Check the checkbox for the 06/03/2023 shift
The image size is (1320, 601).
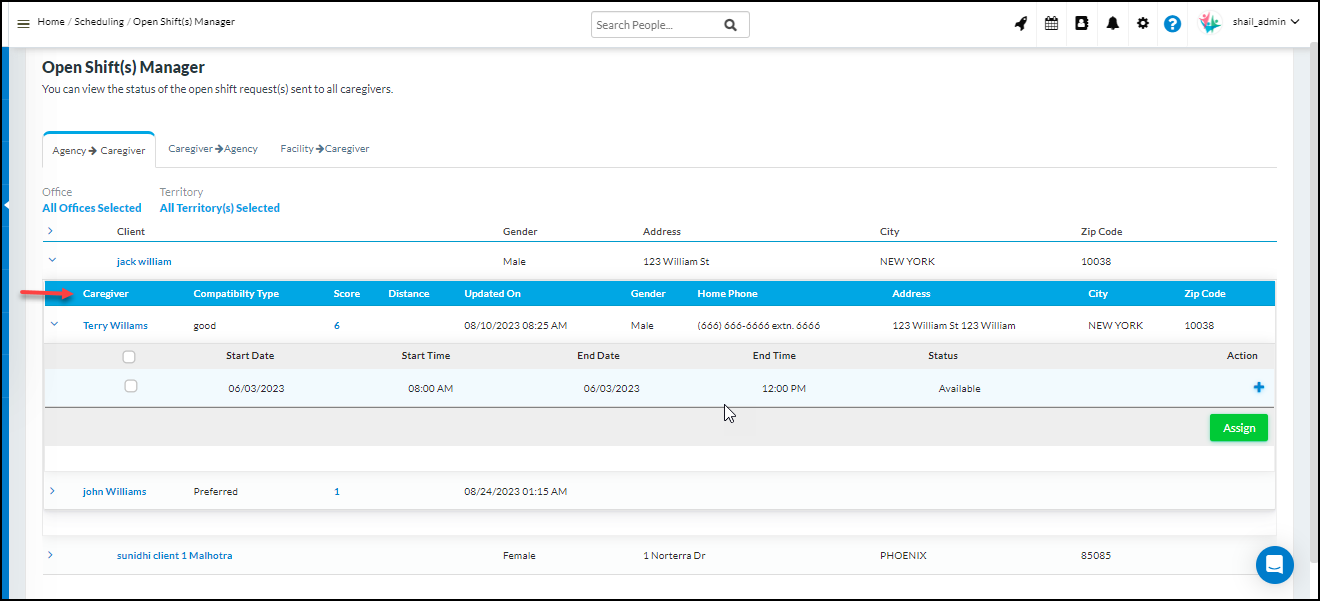pyautogui.click(x=131, y=385)
